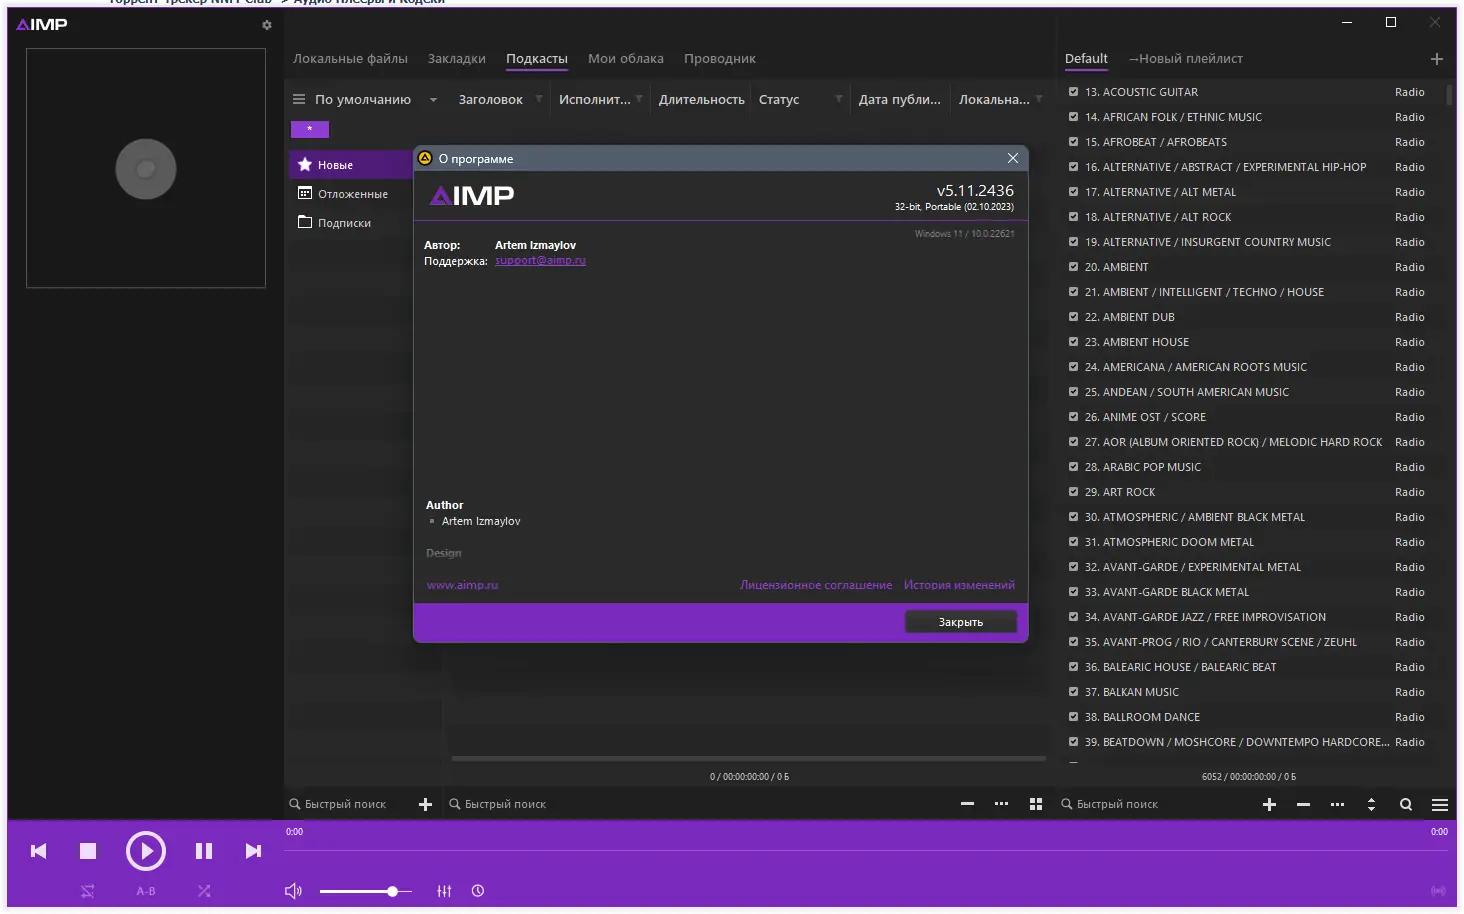The image size is (1464, 914).
Task: Open the Статус column filter dropdown
Action: [x=838, y=99]
